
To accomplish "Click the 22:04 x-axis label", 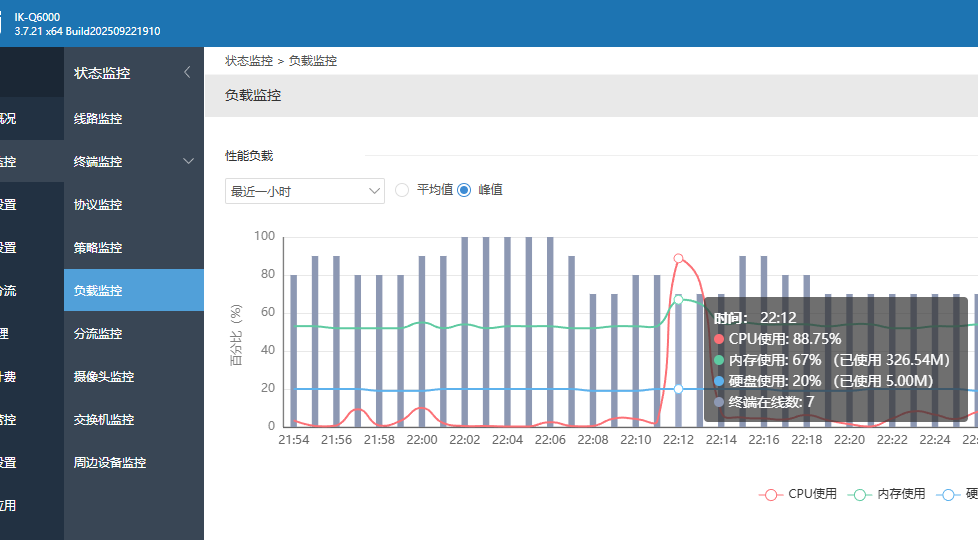I will [508, 440].
